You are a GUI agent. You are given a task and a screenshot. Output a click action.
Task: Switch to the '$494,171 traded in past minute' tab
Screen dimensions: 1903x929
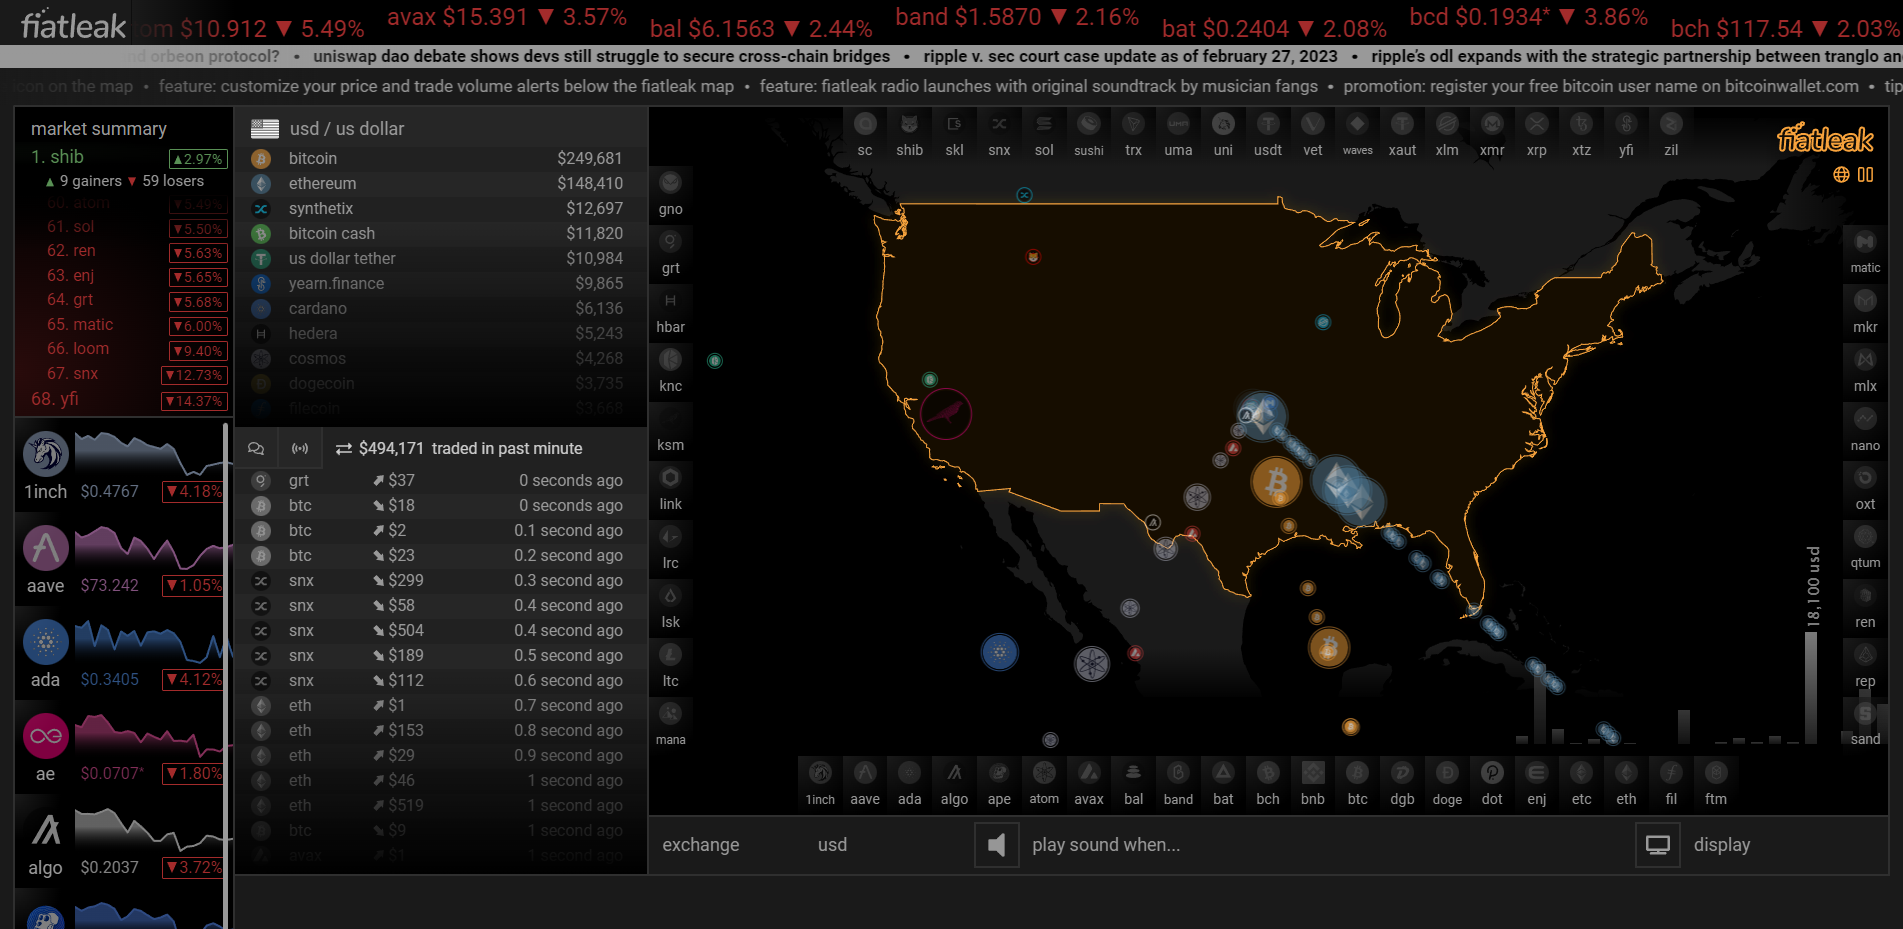coord(459,449)
